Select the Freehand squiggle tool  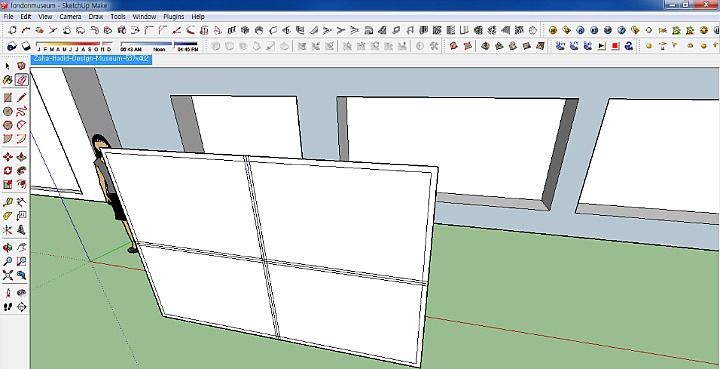click(x=22, y=111)
